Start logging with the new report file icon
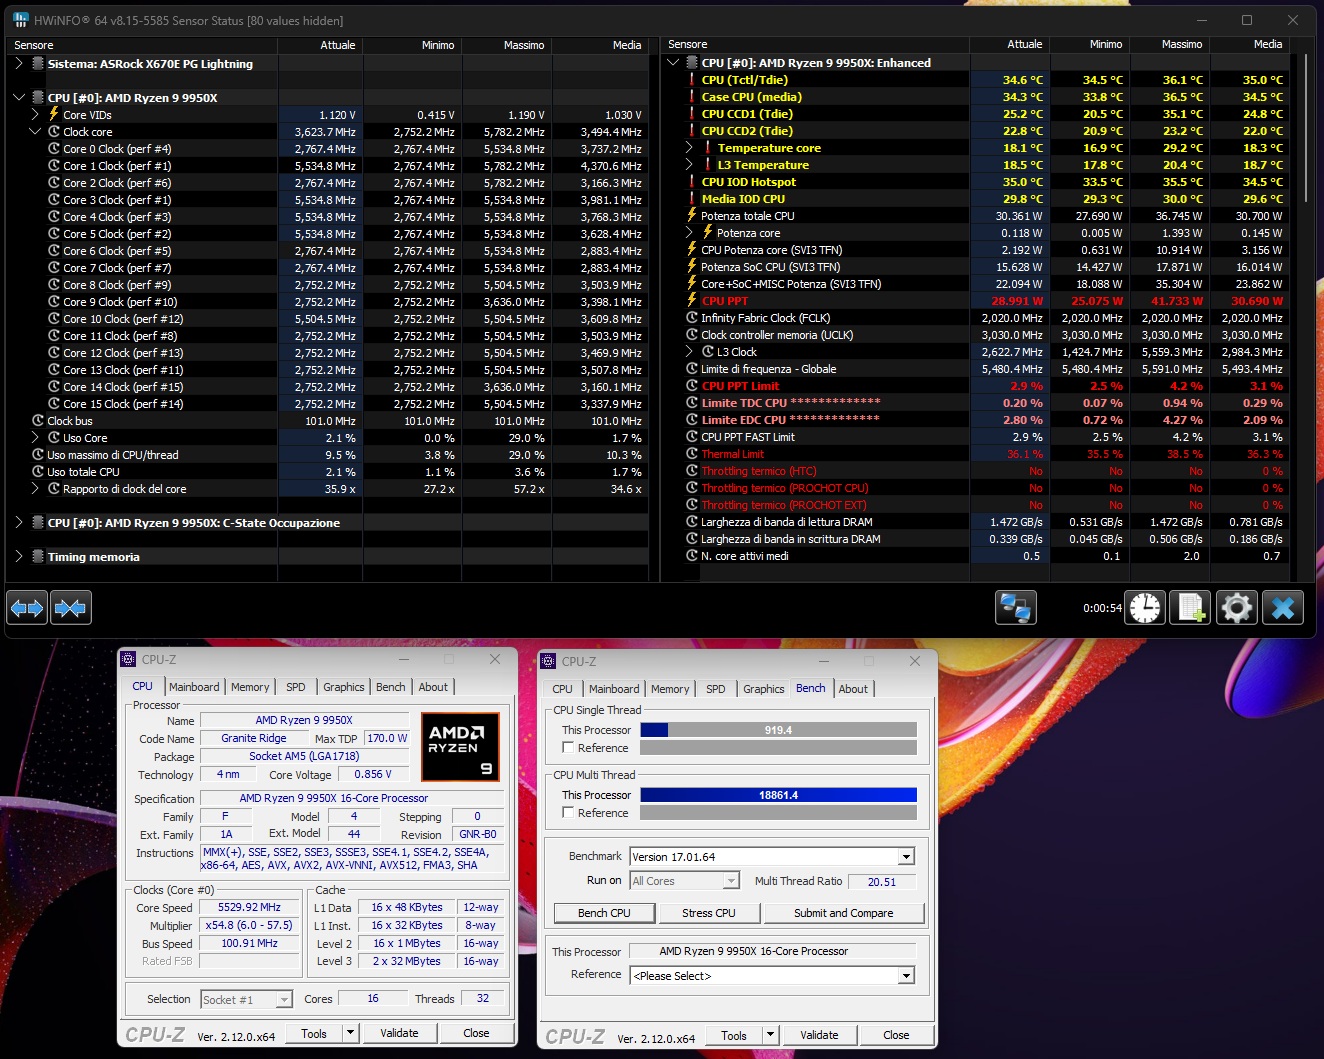The height and width of the screenshot is (1059, 1324). click(x=1189, y=607)
